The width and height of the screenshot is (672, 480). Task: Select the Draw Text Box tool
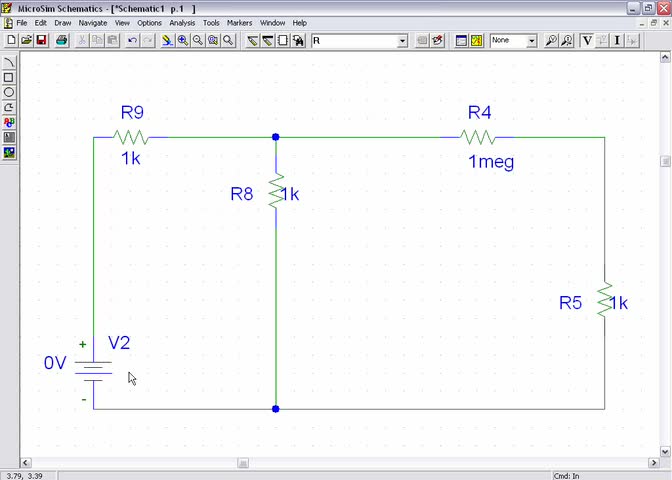tap(9, 138)
